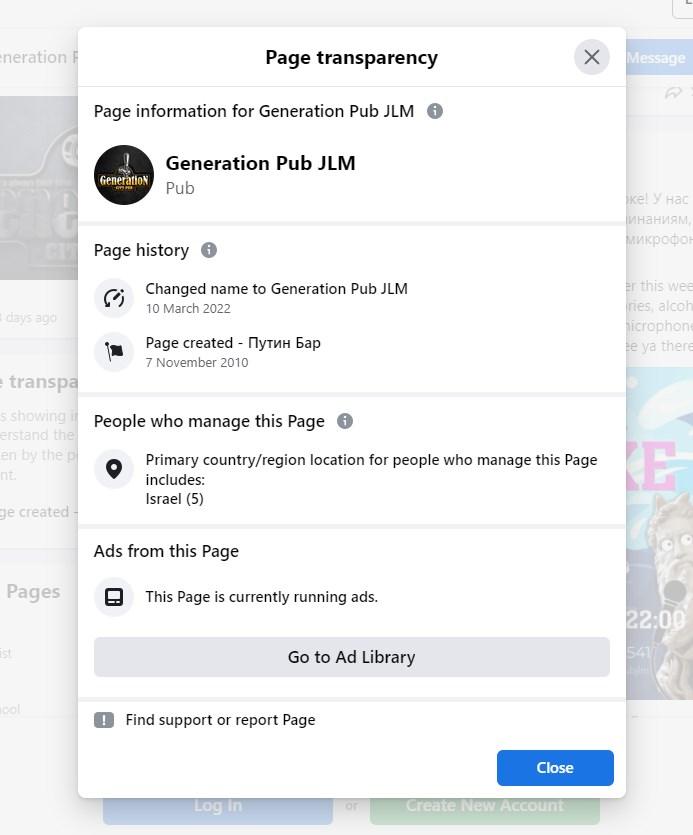Click the share arrow icon in background page
693x835 pixels.
673,93
